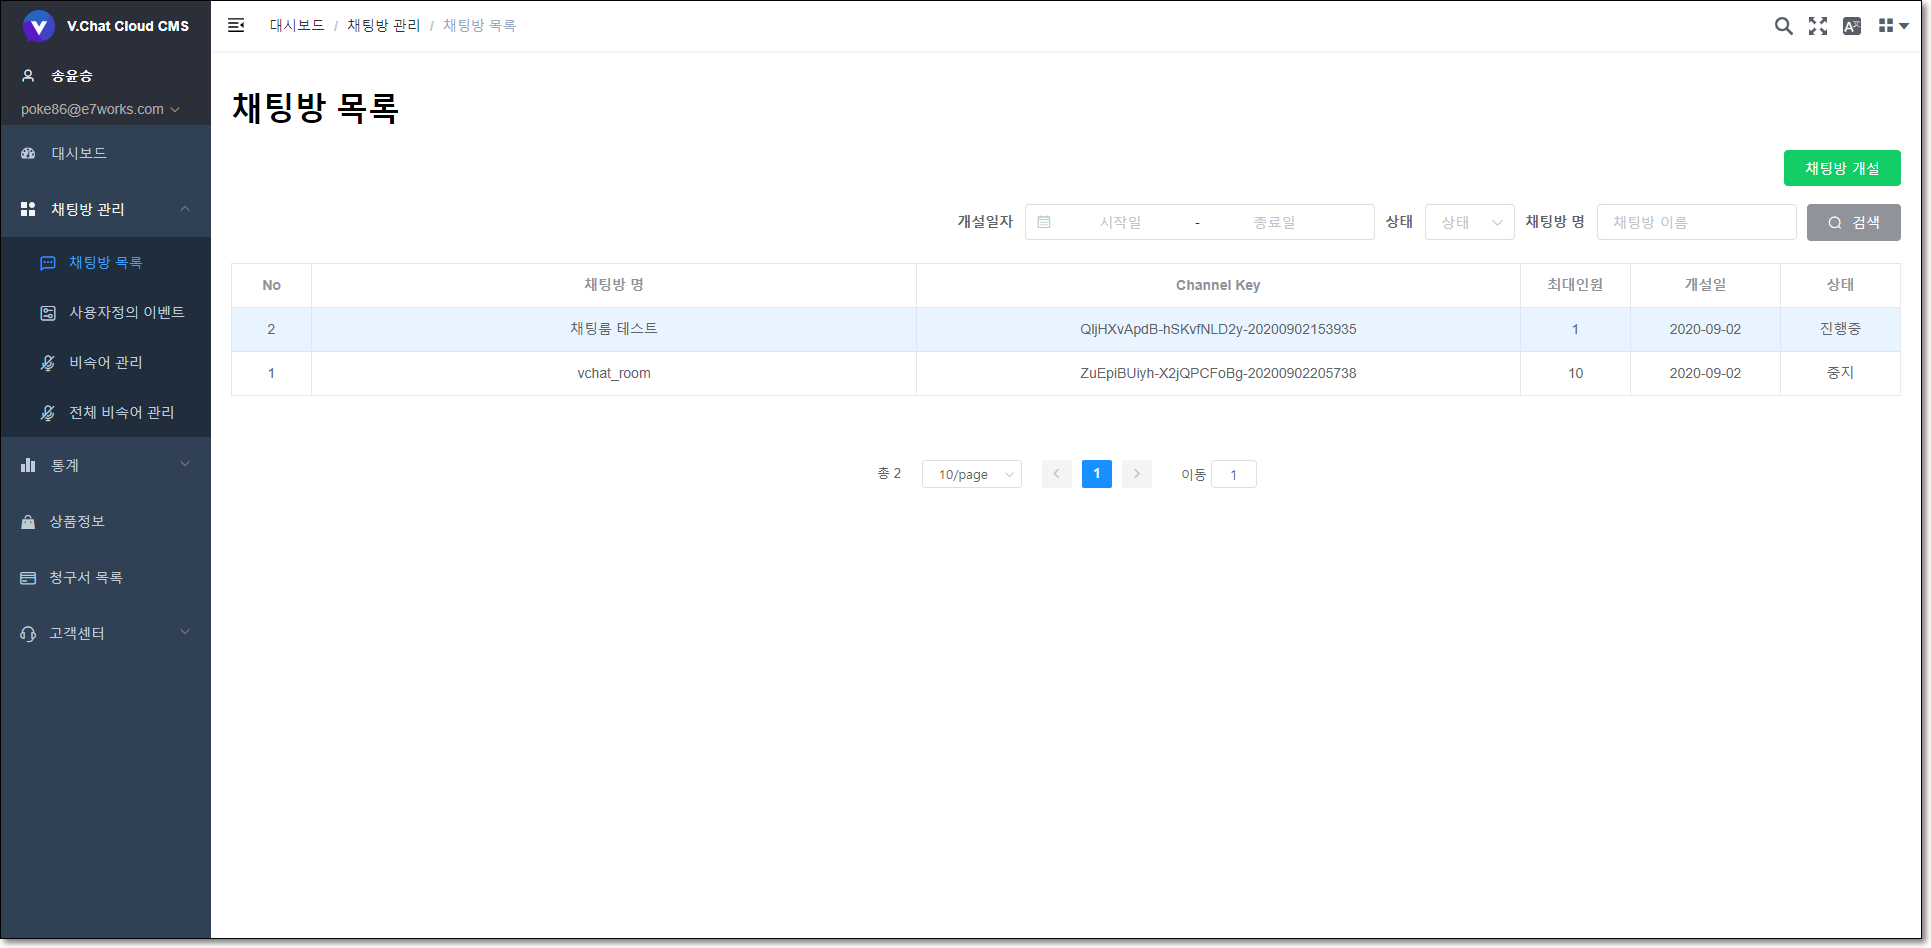This screenshot has width=1931, height=948.
Task: Click the muted mic icon for 비속어 관리
Action: (x=47, y=363)
